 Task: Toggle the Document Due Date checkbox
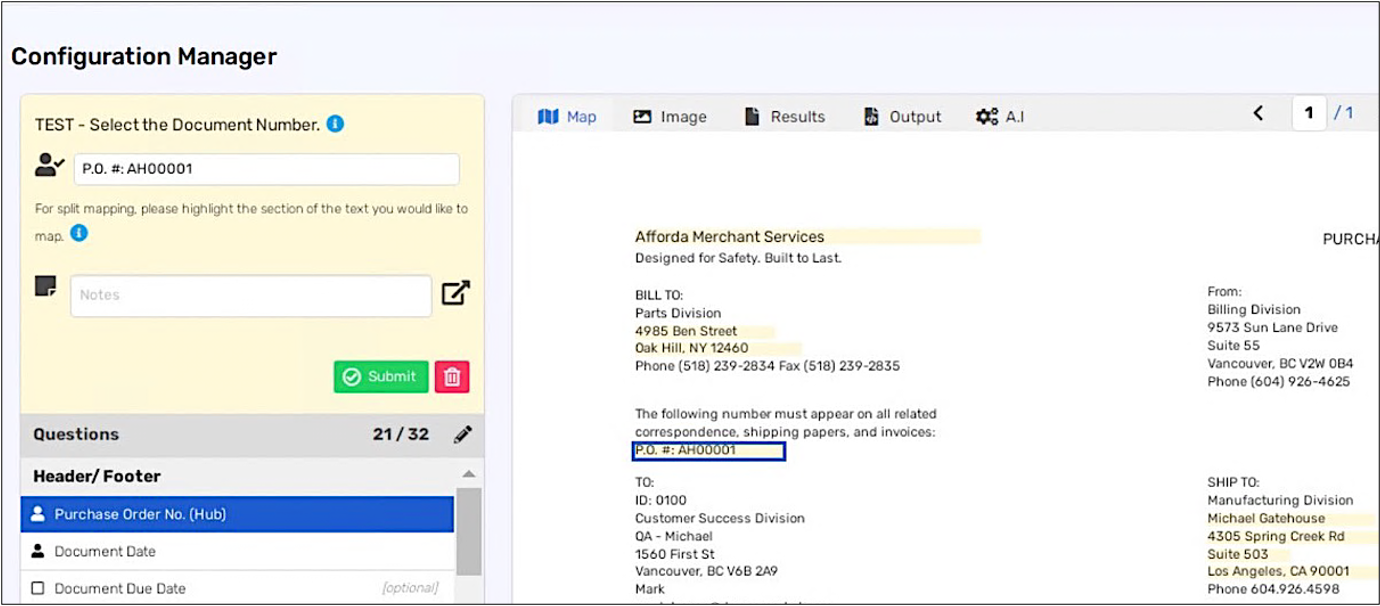tap(38, 588)
